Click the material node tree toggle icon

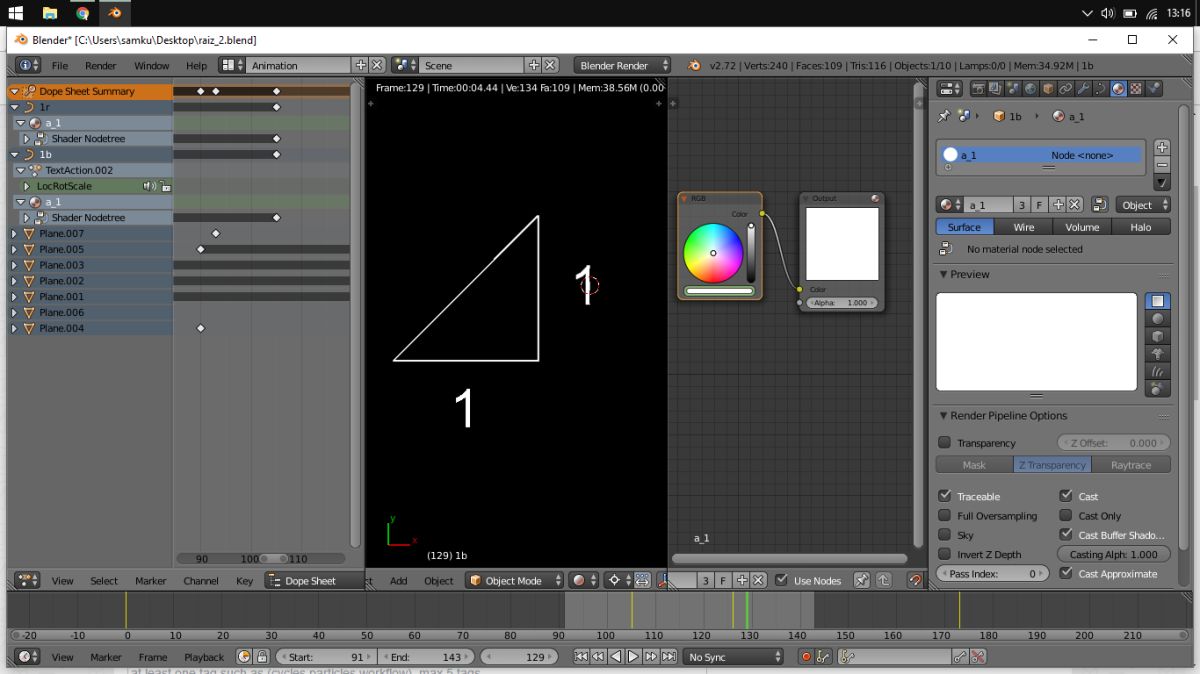click(1098, 205)
